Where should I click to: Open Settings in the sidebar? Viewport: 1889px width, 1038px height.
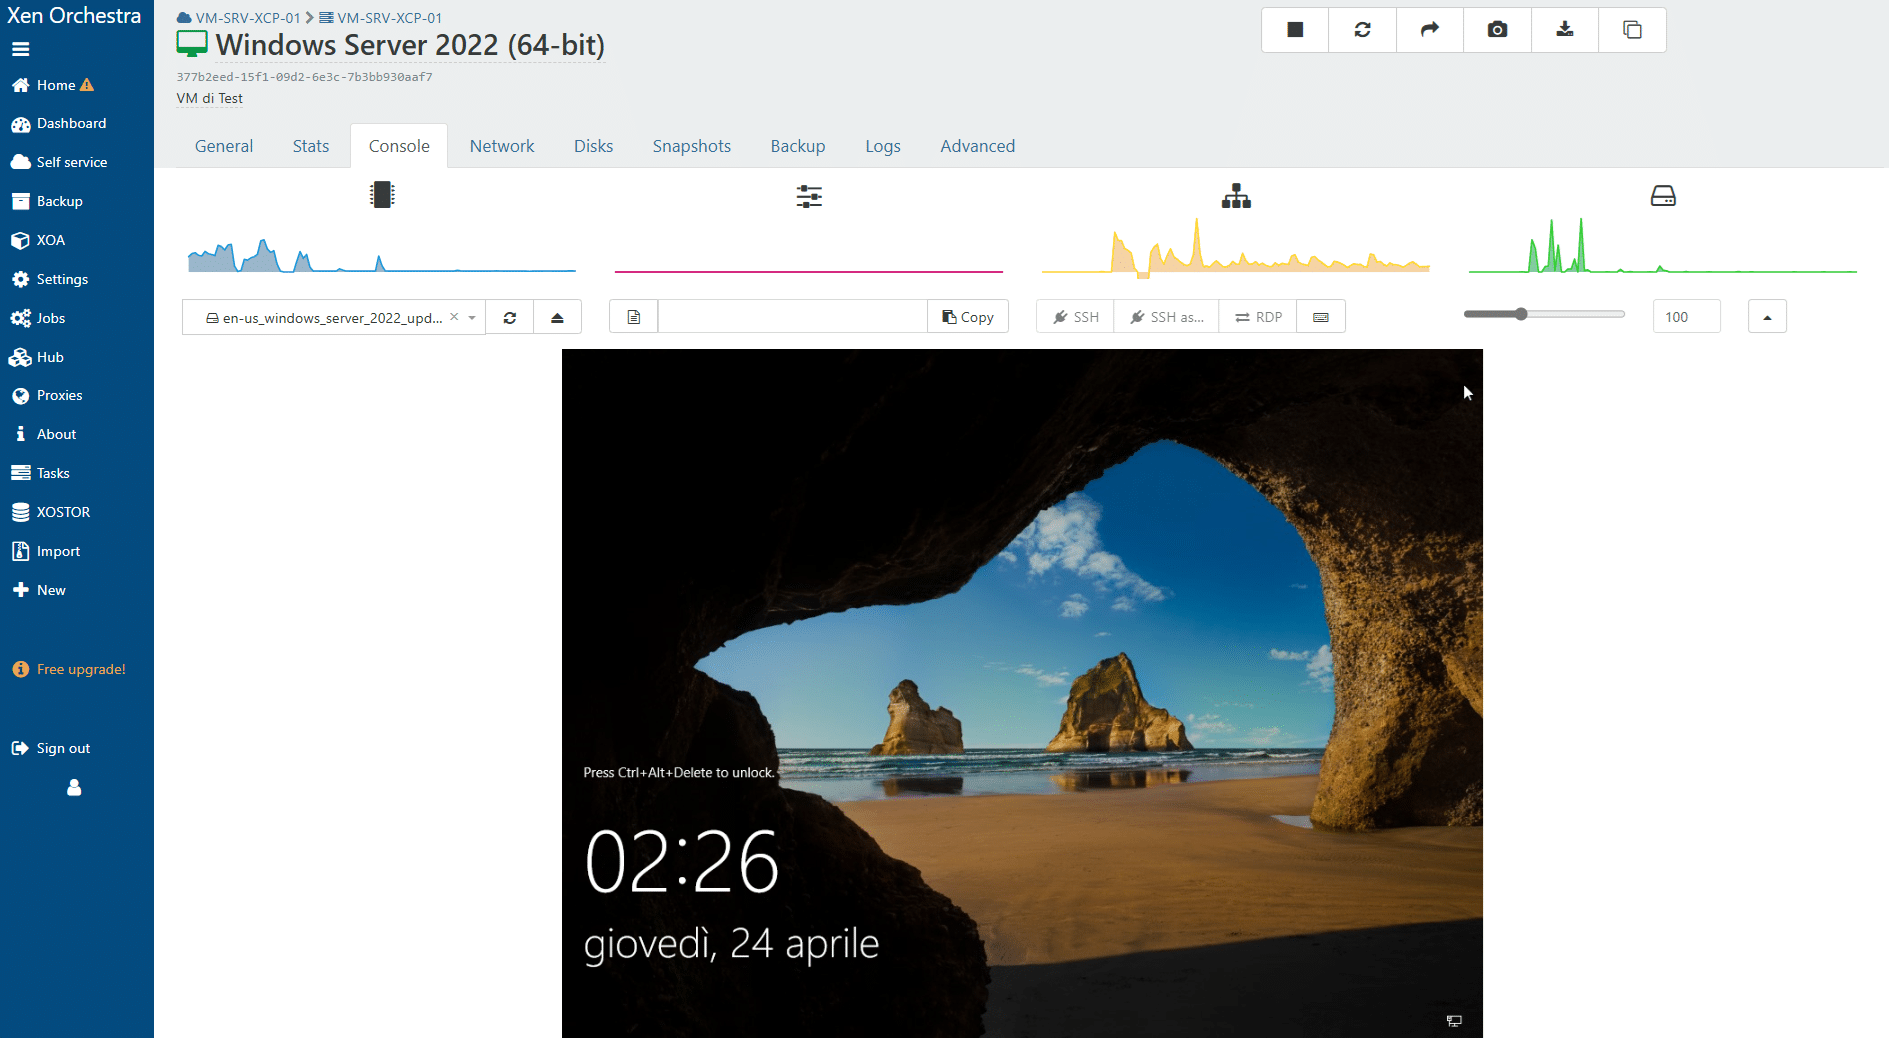pyautogui.click(x=50, y=279)
